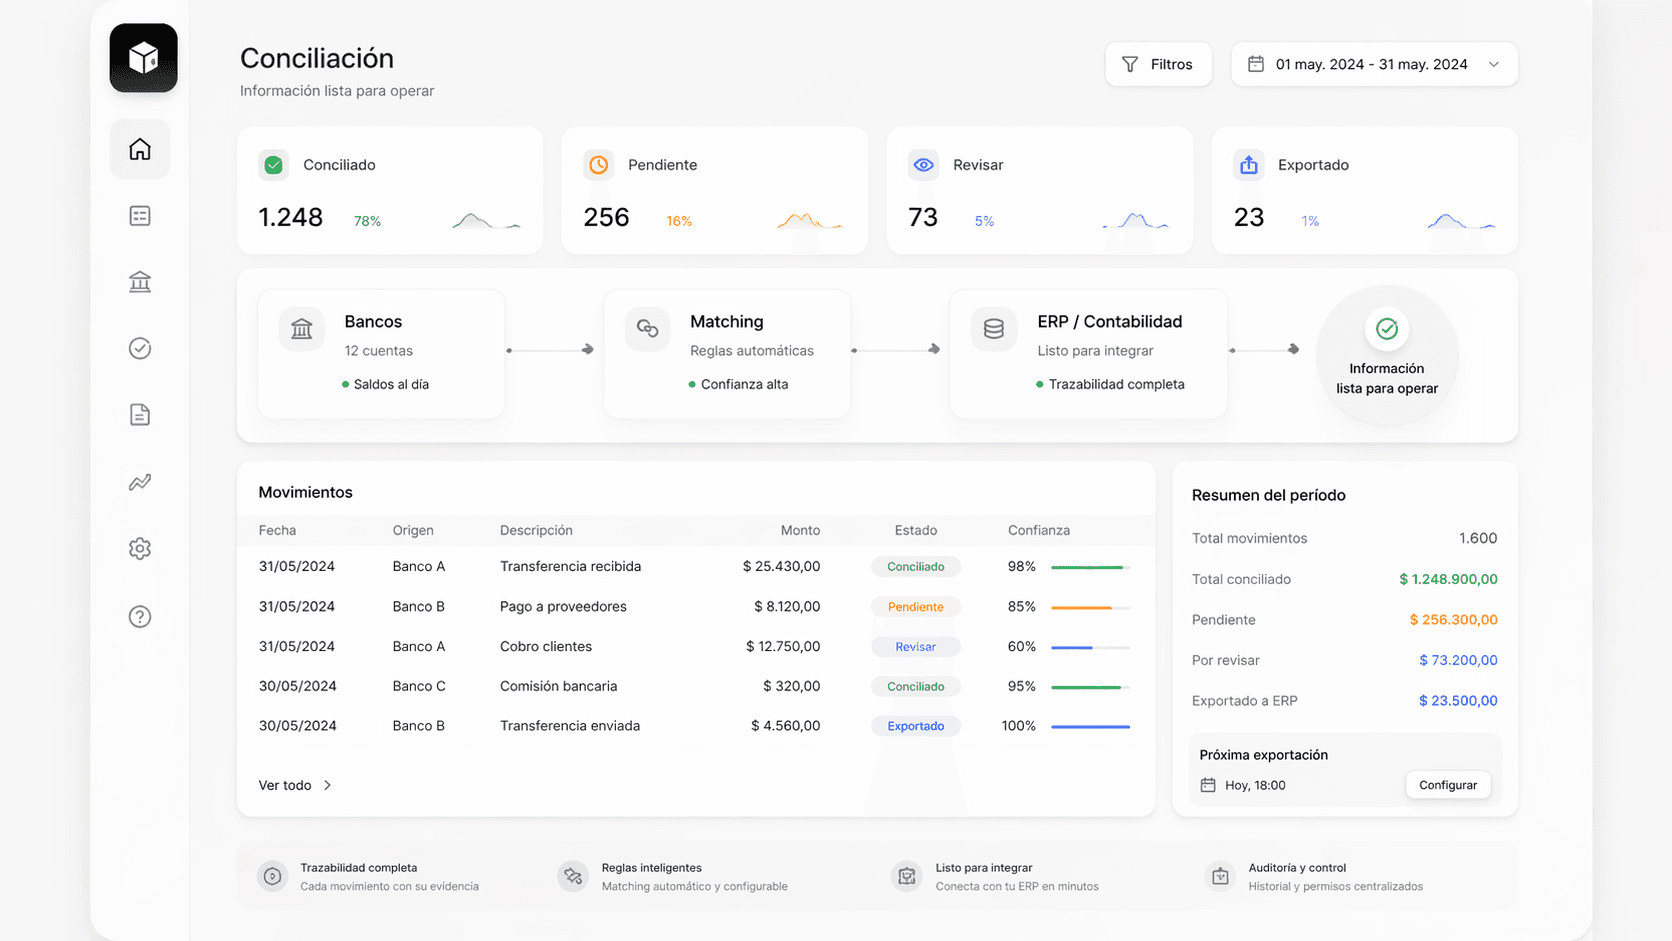Open the checkmark circle sidebar icon
This screenshot has width=1672, height=941.
140,348
